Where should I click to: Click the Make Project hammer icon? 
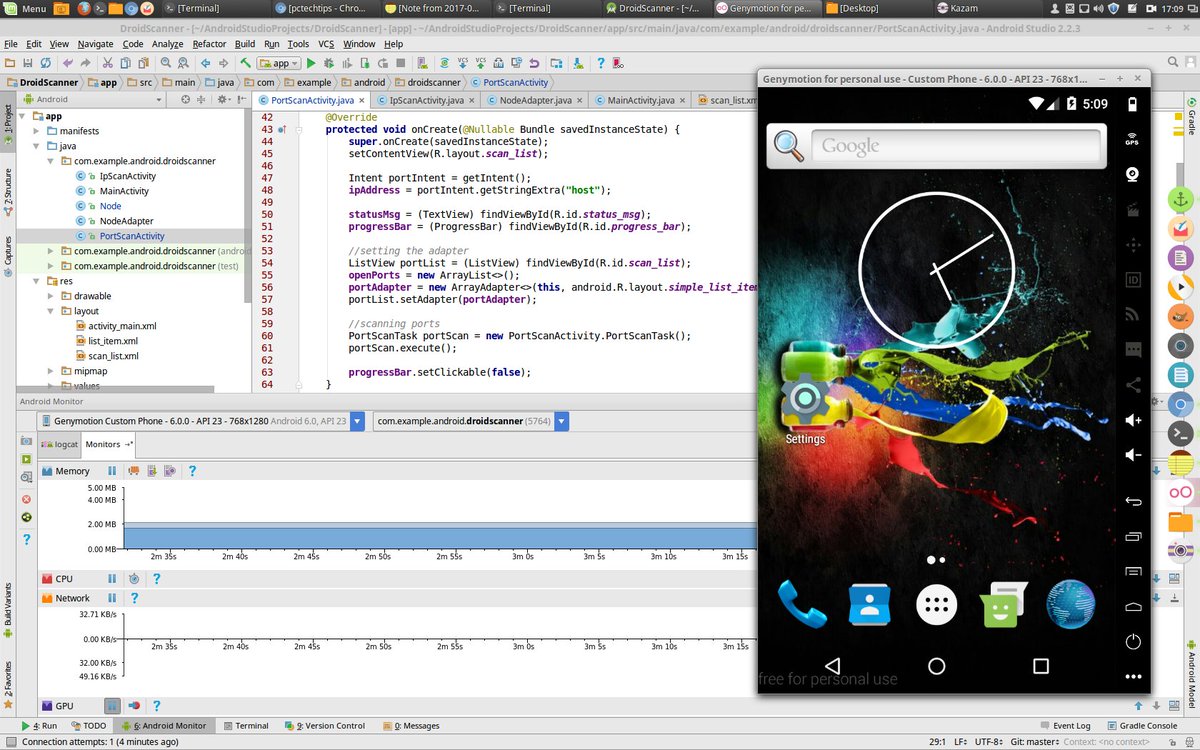click(x=245, y=62)
